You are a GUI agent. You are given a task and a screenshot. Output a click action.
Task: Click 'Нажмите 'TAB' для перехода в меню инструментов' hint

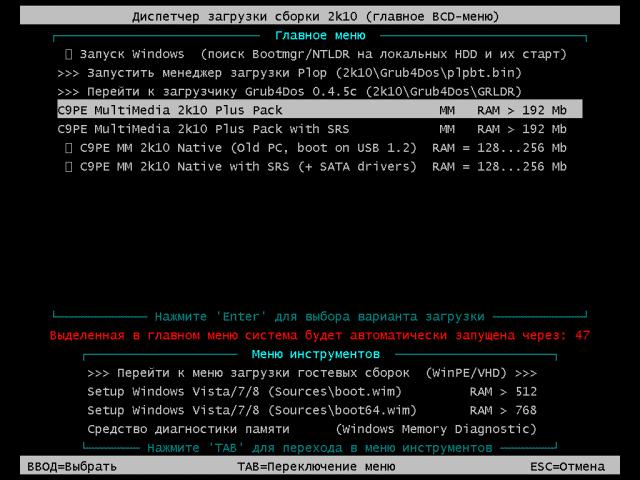320,448
